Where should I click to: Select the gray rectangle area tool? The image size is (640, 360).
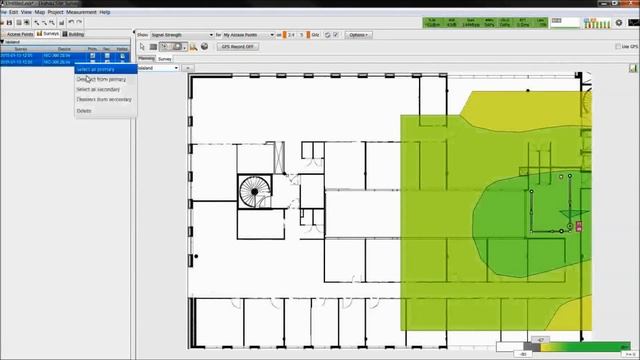[x=153, y=47]
